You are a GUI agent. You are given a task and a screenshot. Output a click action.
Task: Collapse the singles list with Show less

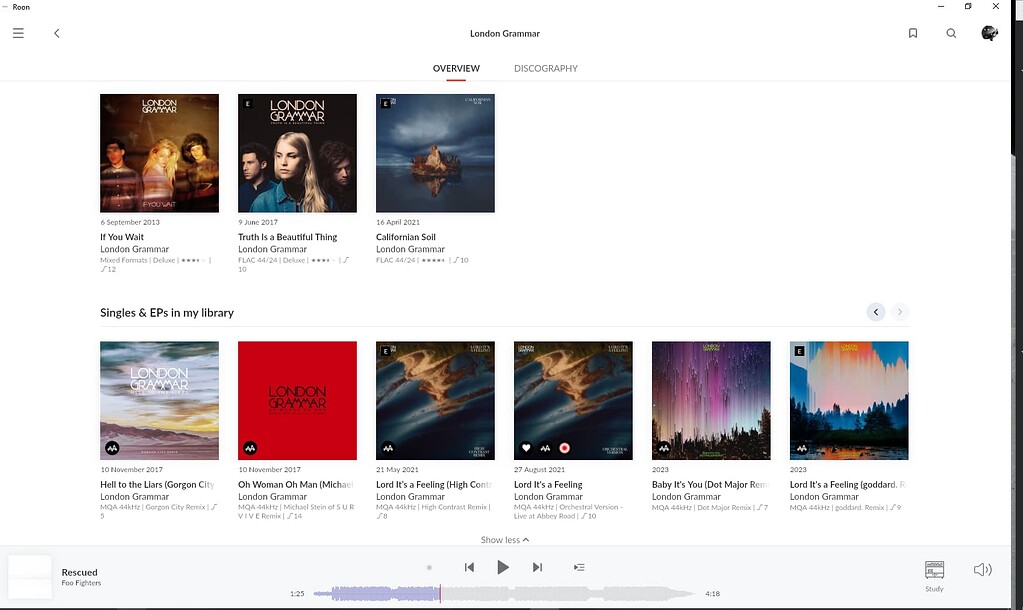[504, 539]
